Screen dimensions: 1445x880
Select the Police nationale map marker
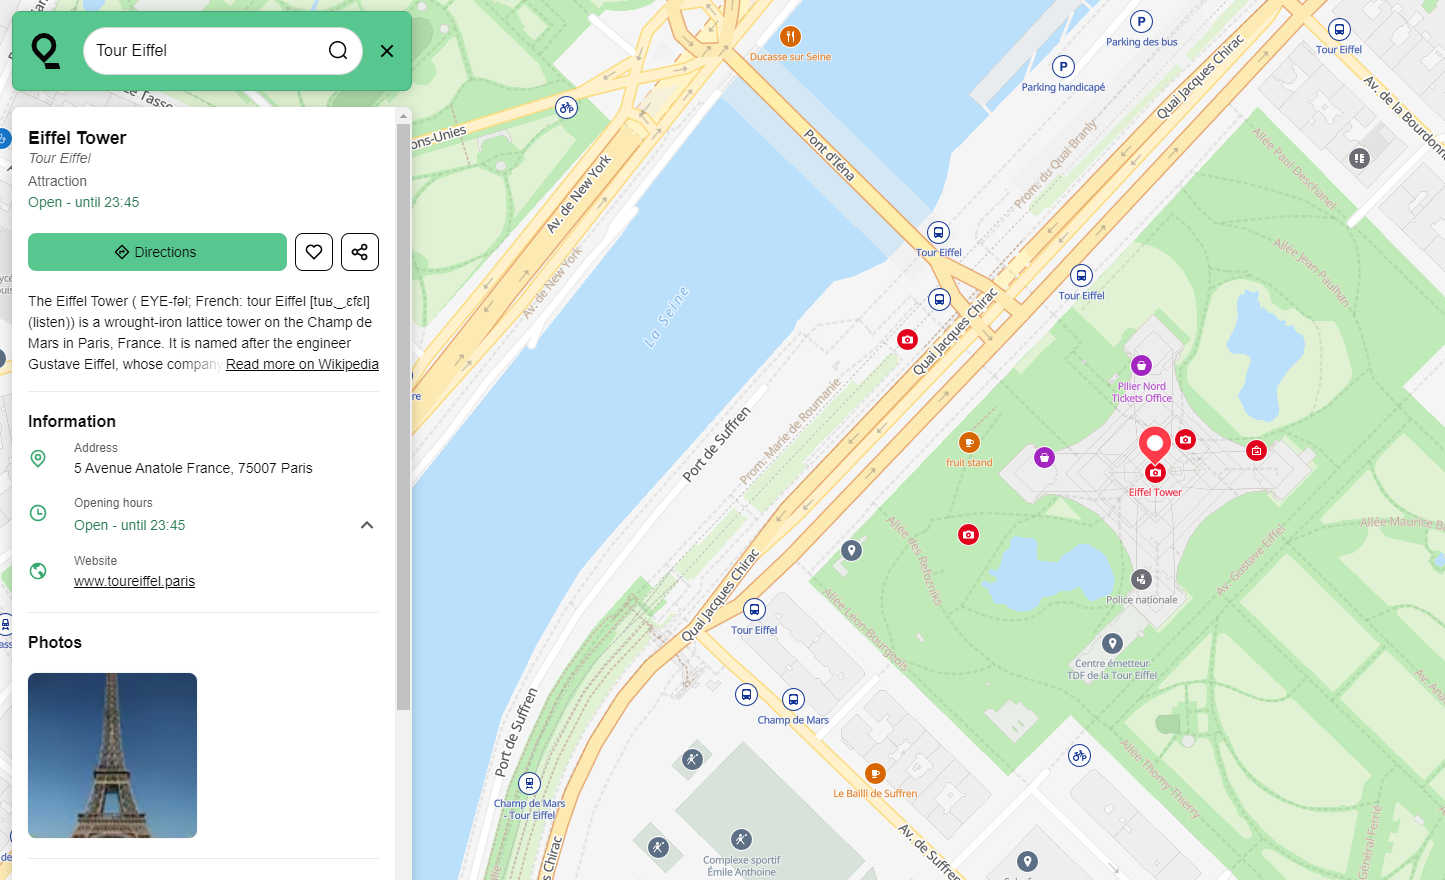1141,580
